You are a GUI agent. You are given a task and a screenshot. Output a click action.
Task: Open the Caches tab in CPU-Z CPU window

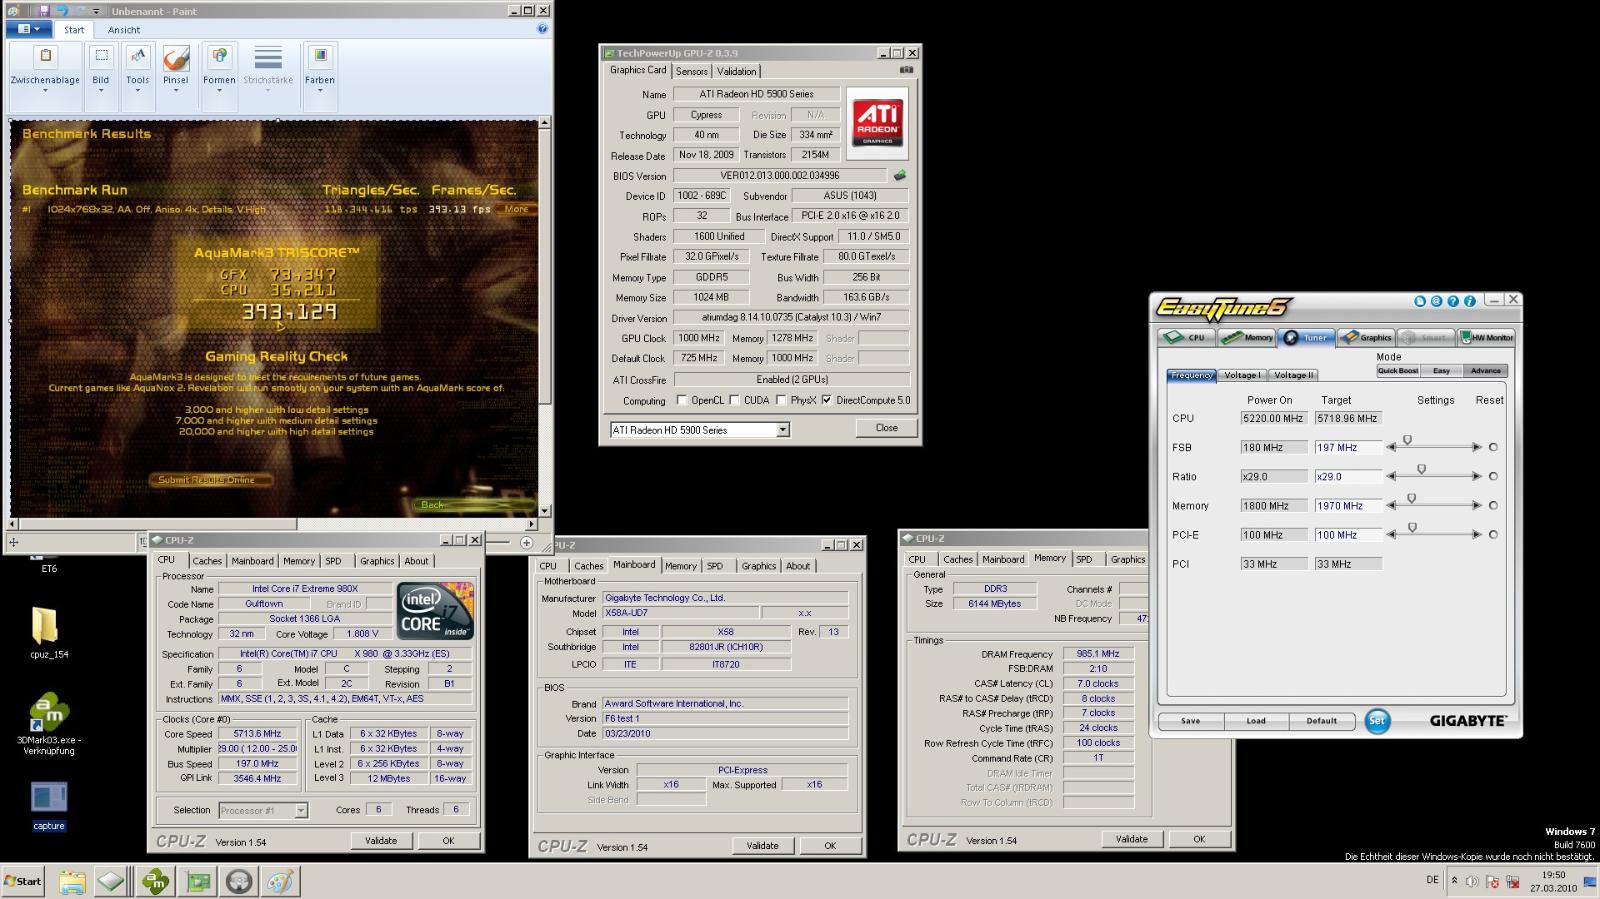tap(207, 561)
